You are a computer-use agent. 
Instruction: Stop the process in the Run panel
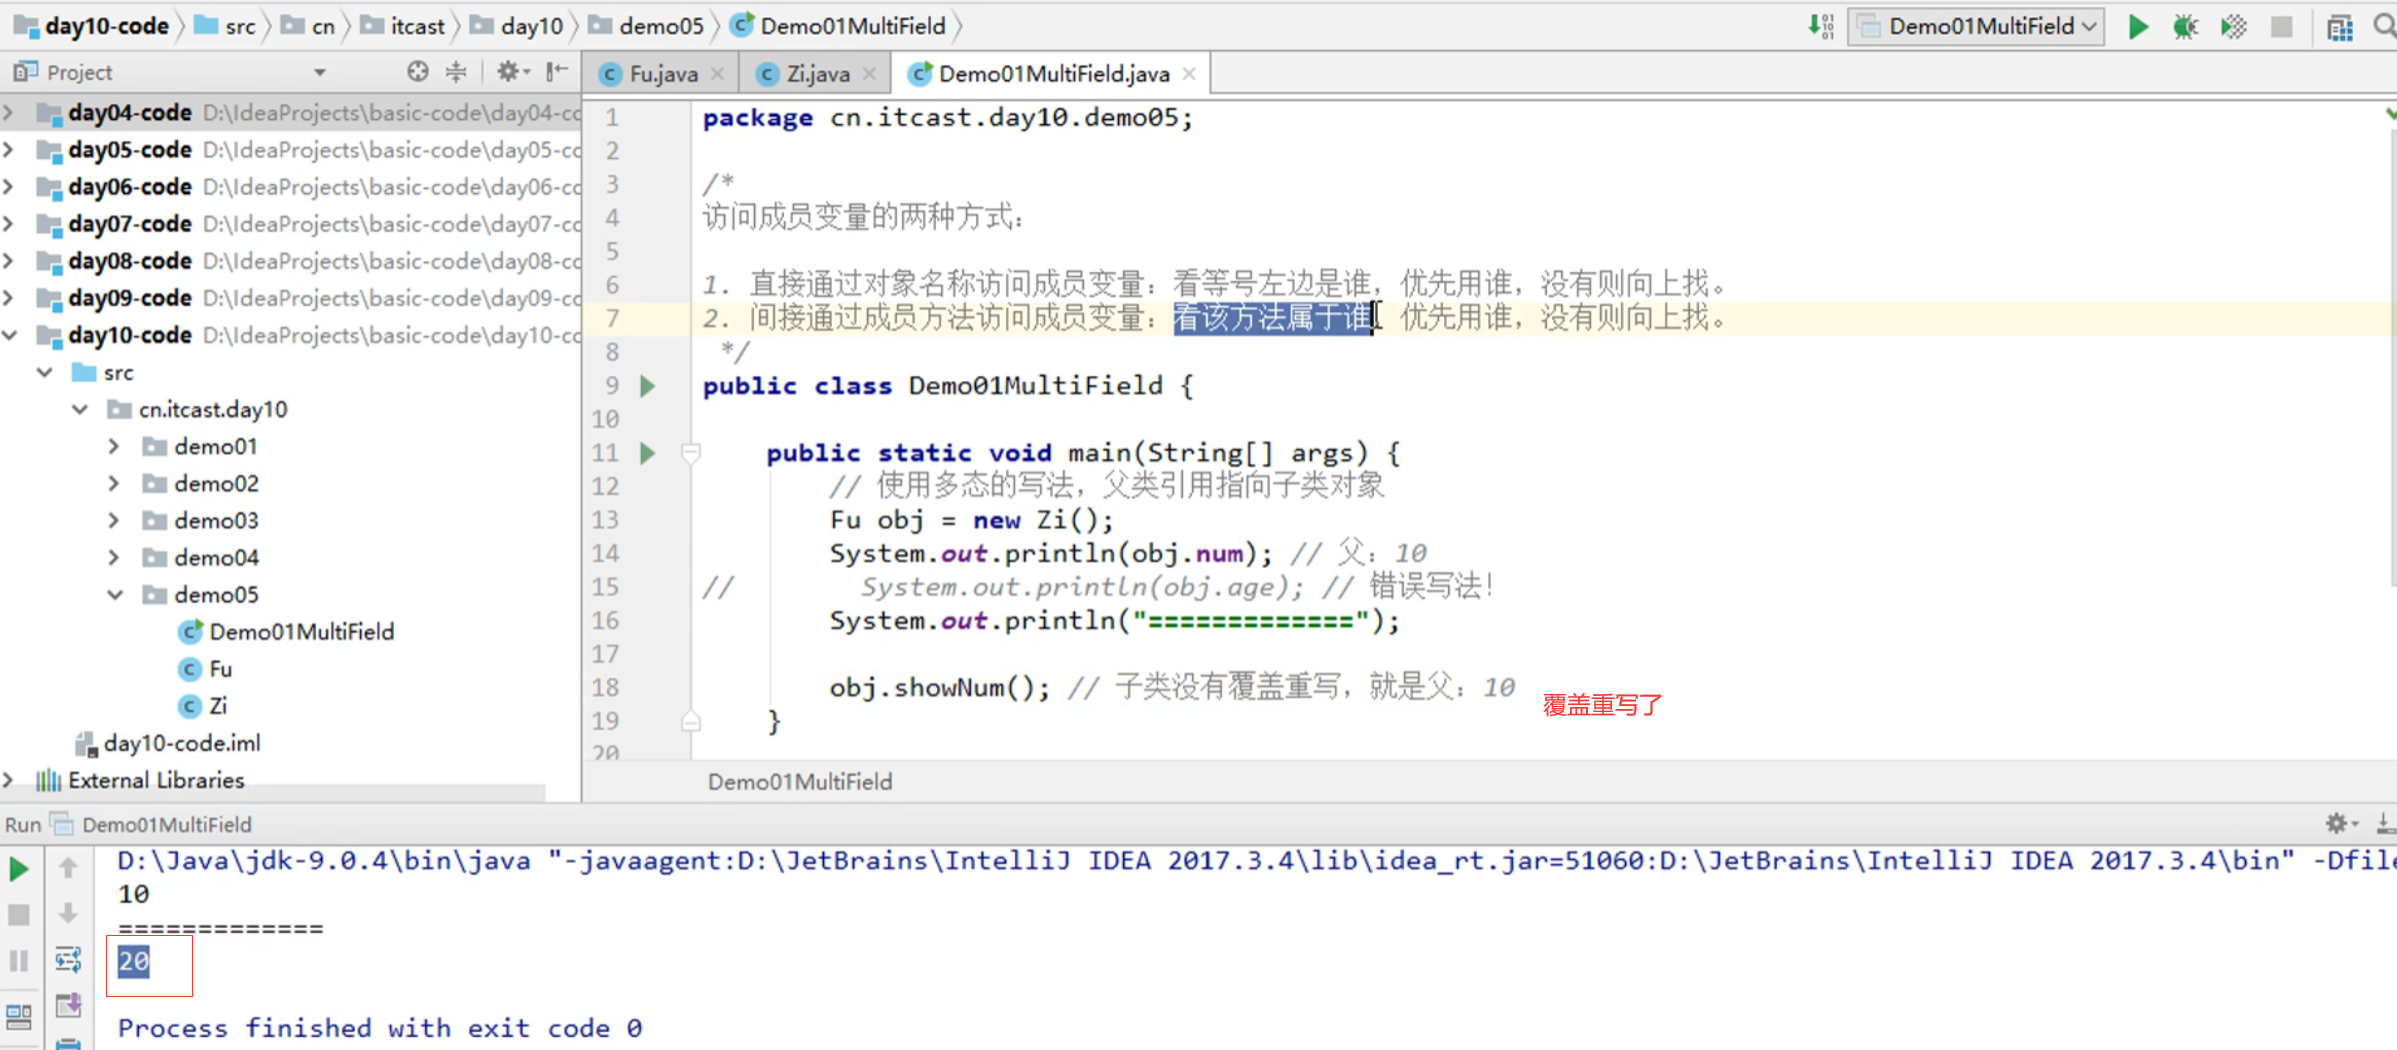(x=19, y=914)
